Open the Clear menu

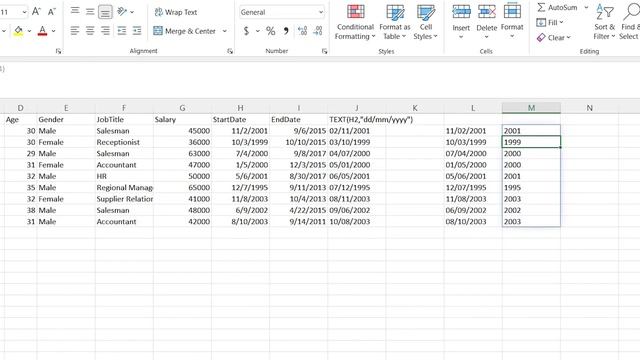click(553, 38)
